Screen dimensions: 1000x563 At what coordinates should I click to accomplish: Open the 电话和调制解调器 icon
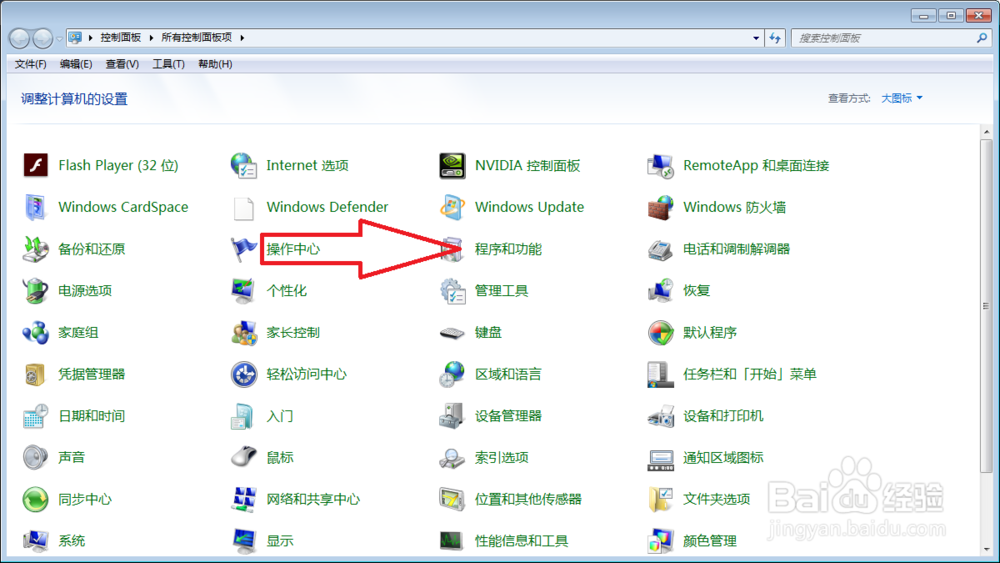click(660, 249)
